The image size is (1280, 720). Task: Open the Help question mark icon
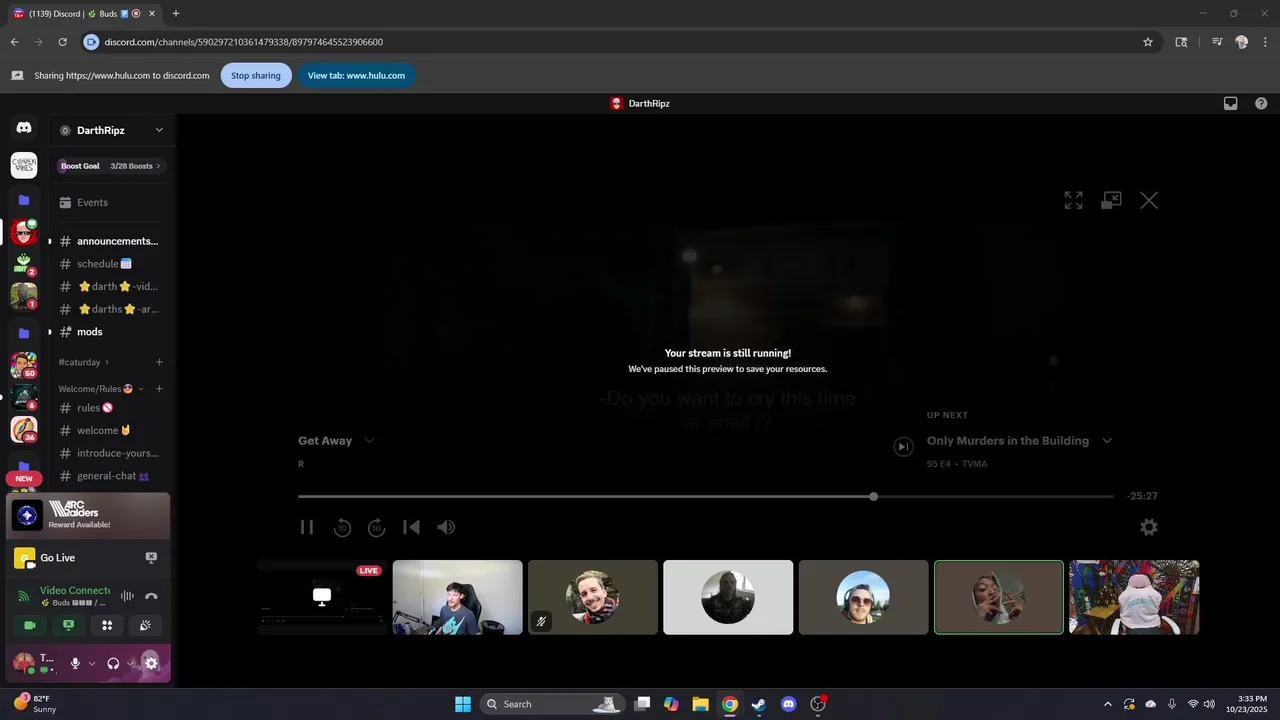pyautogui.click(x=1261, y=103)
